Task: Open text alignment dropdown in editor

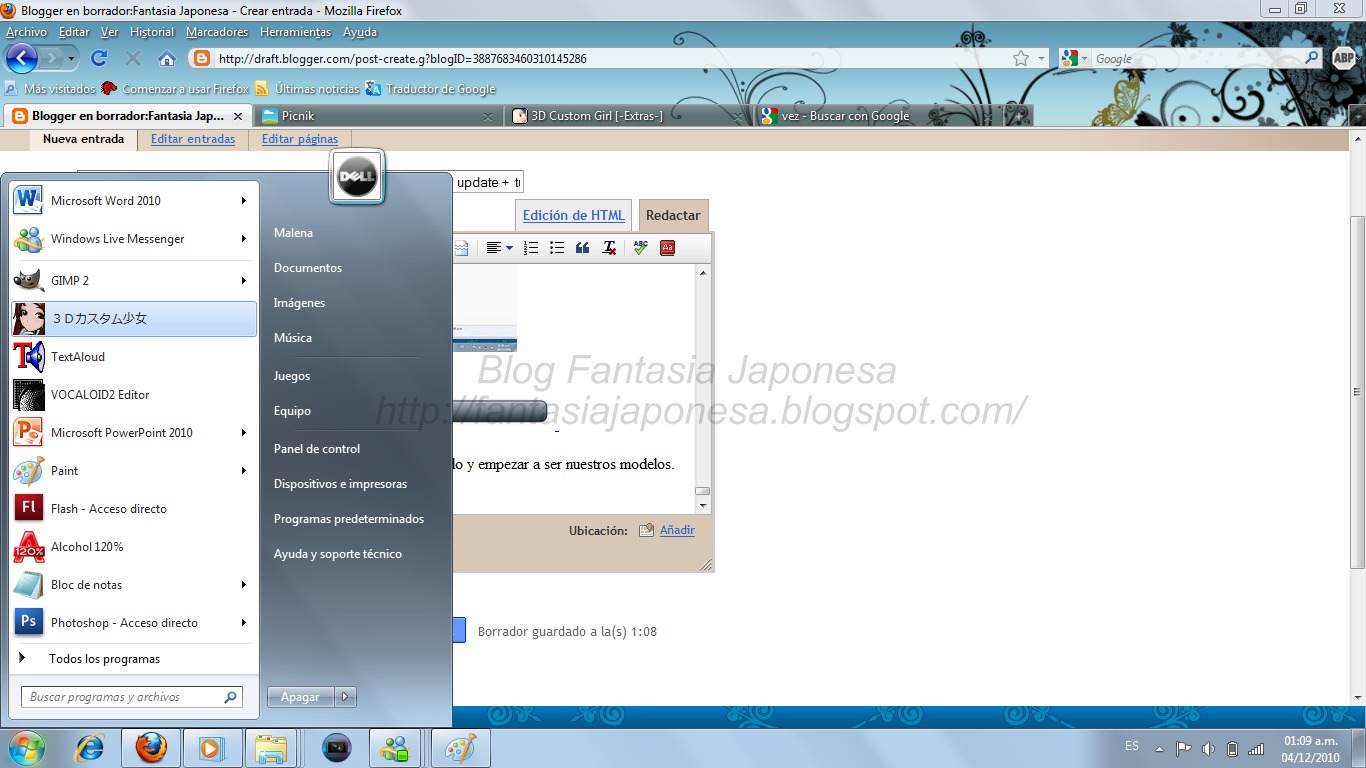Action: [x=499, y=248]
